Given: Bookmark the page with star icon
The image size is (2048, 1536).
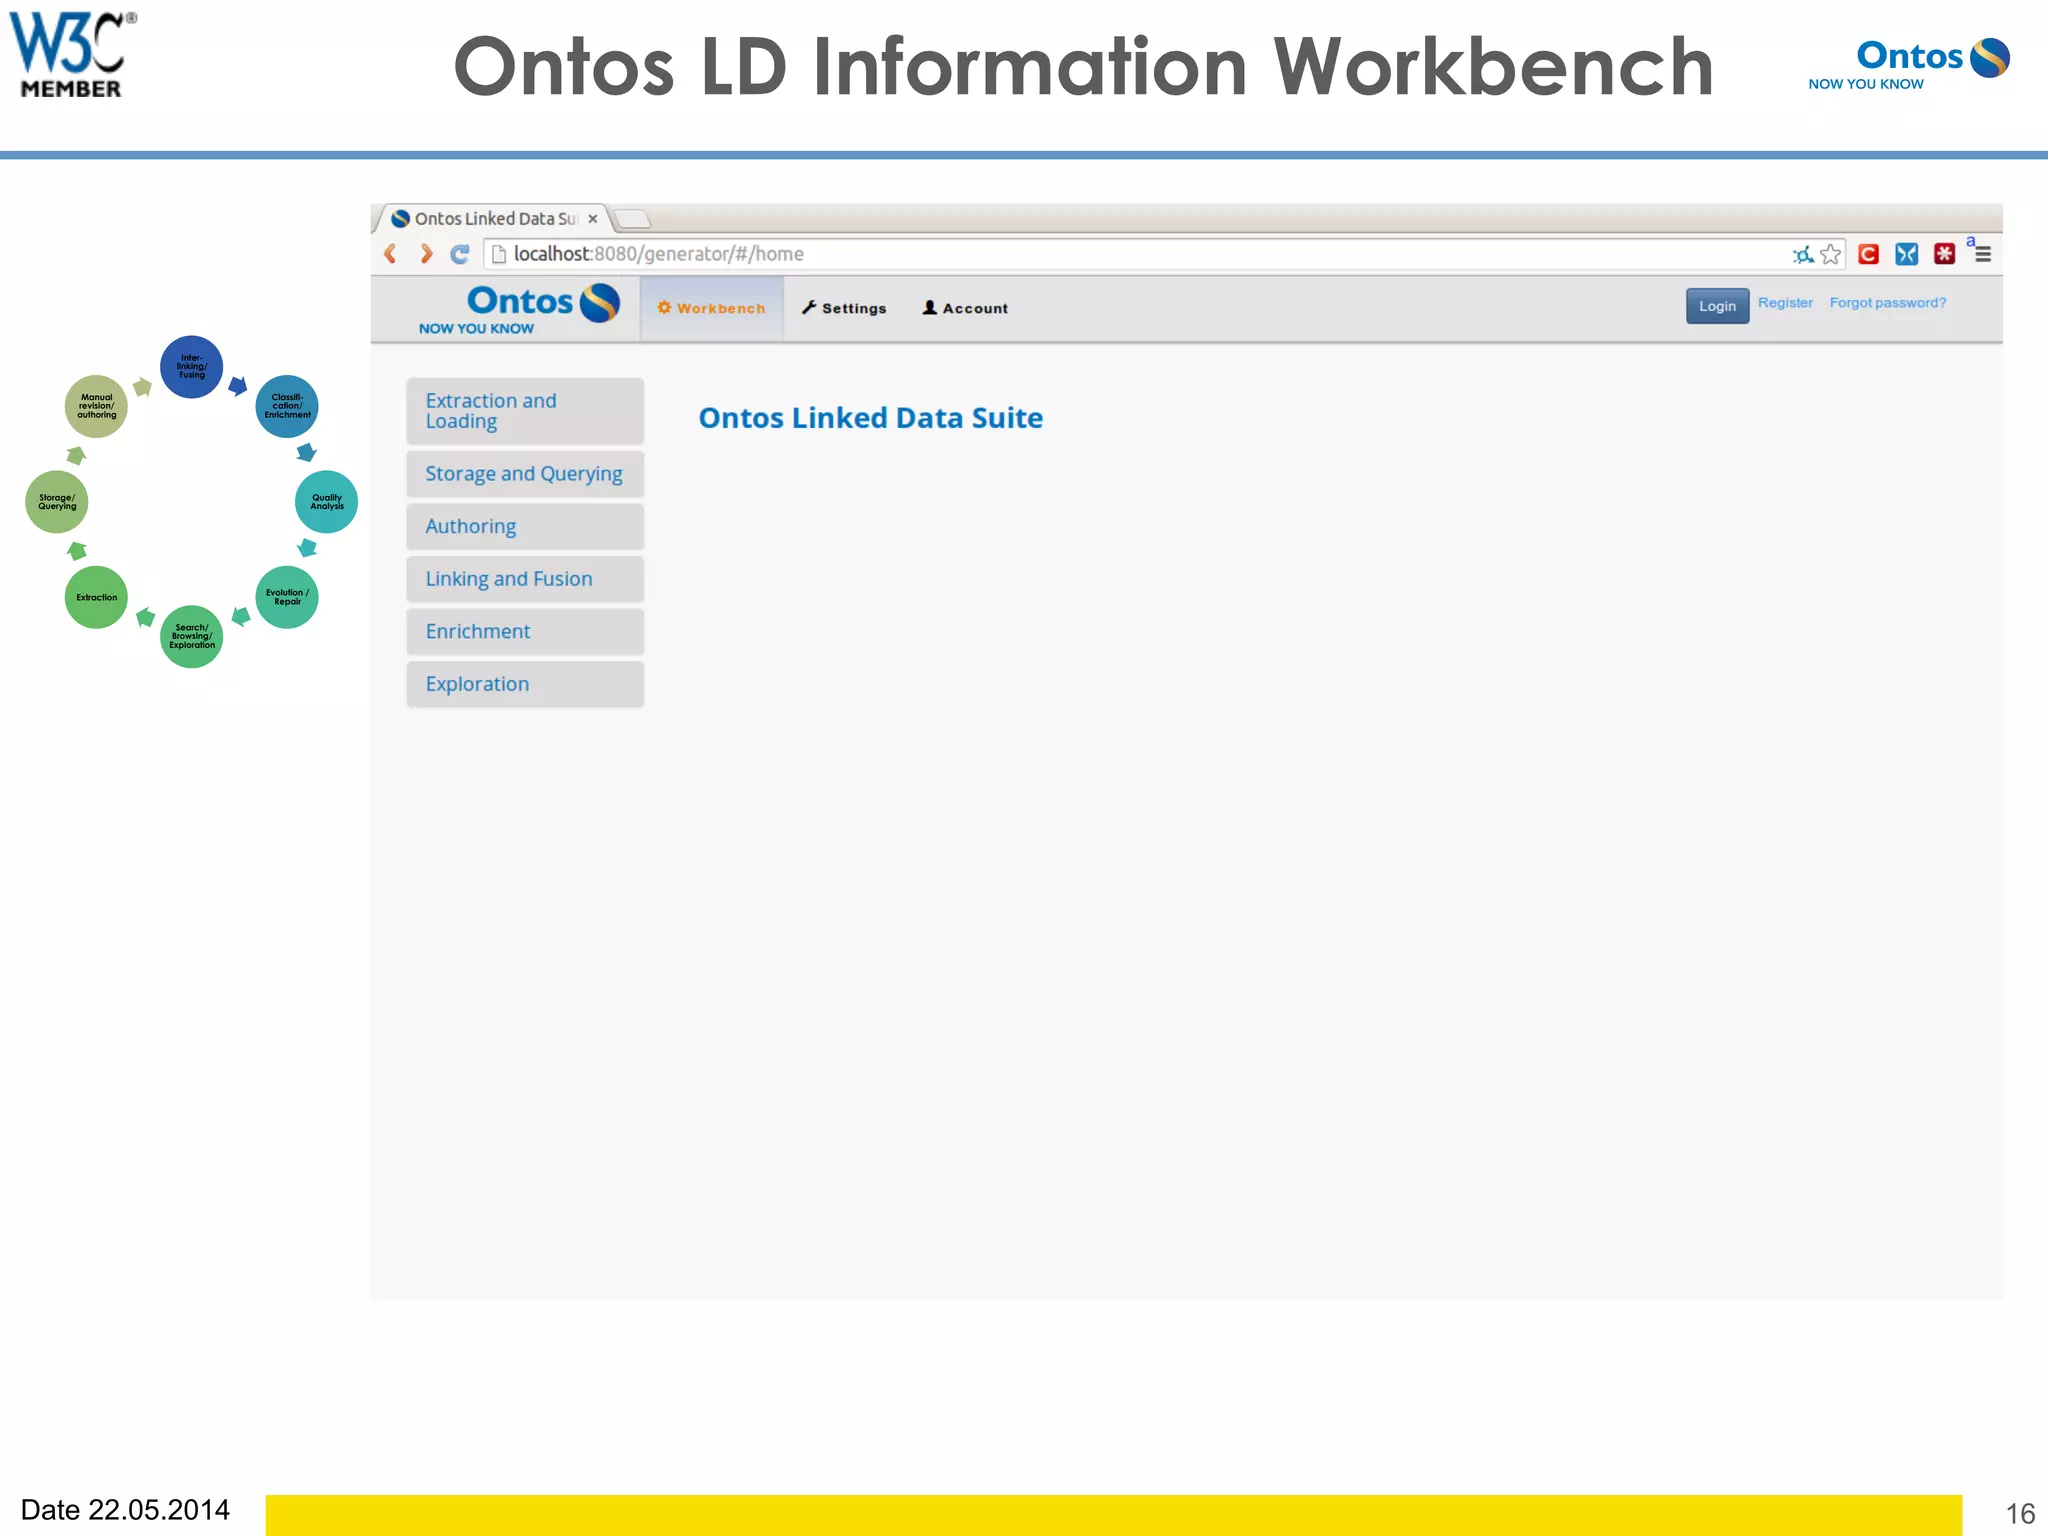Looking at the screenshot, I should click(1831, 254).
